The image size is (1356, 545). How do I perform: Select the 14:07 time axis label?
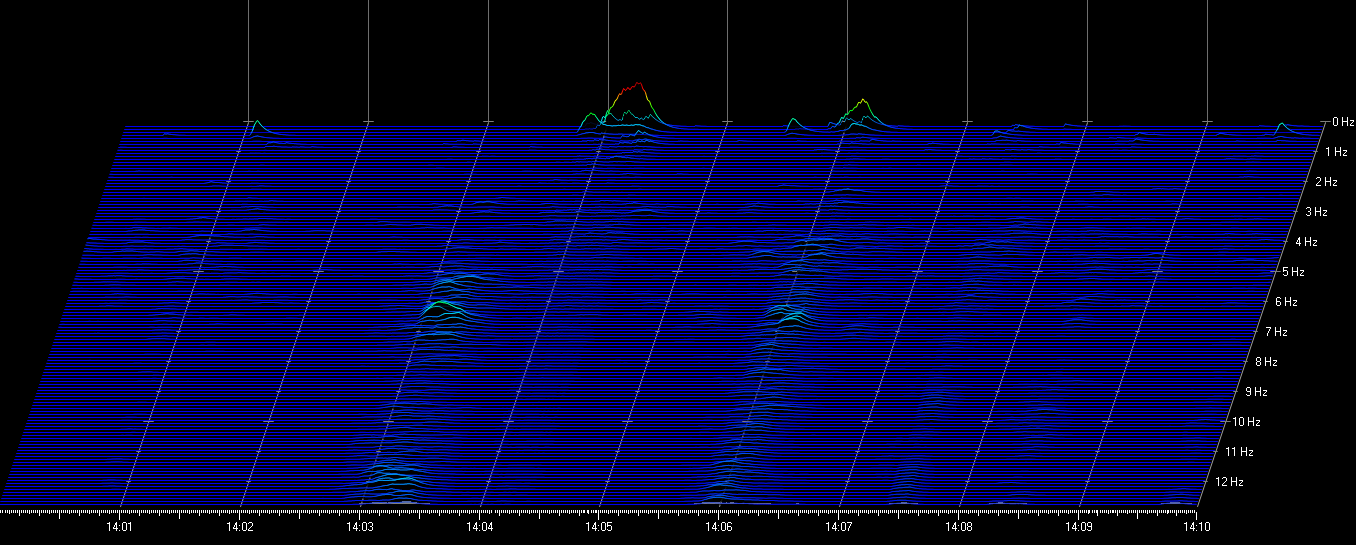pyautogui.click(x=839, y=527)
